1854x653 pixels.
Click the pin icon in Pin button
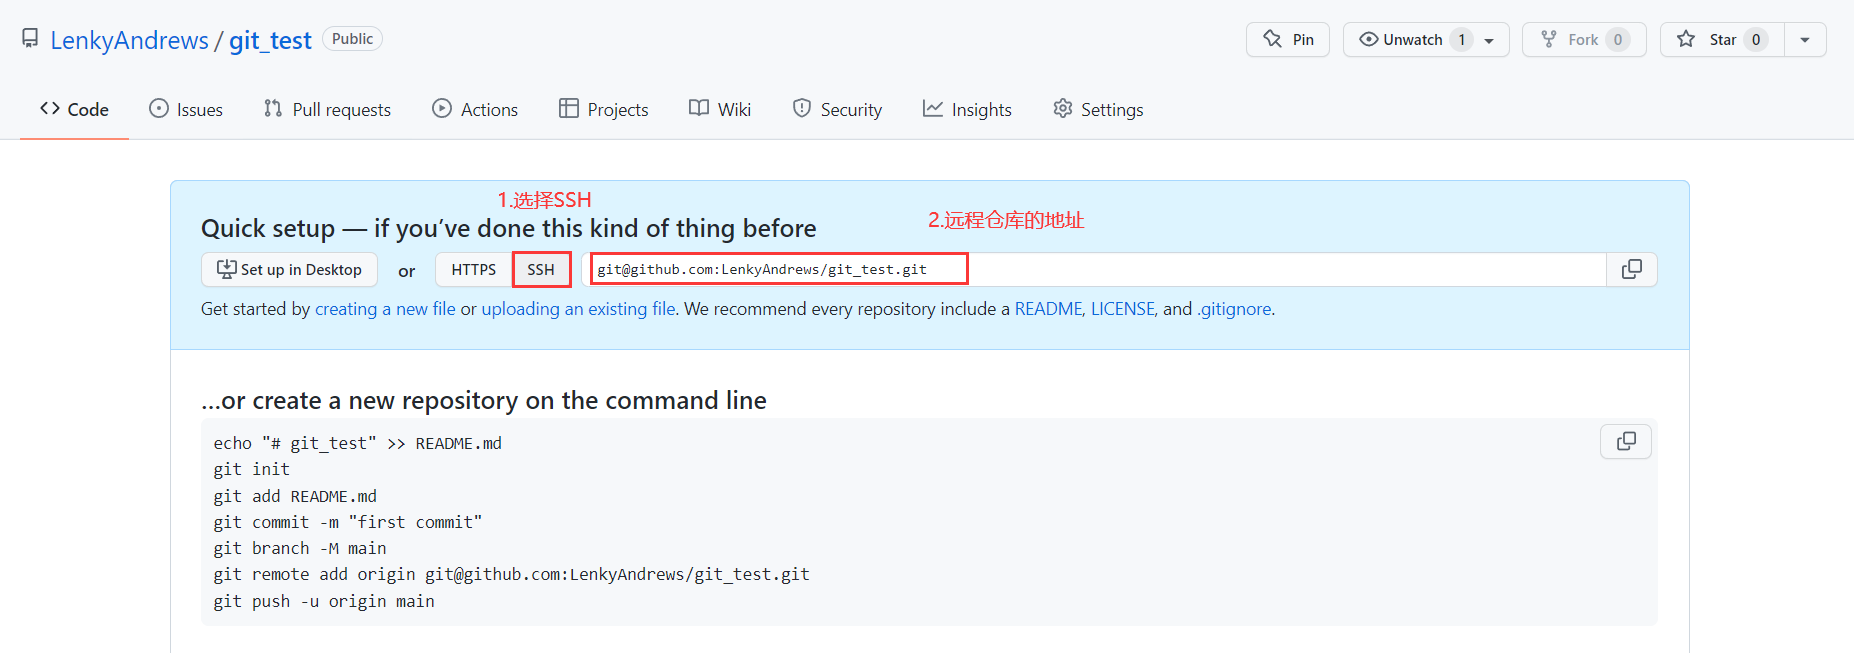(1273, 39)
